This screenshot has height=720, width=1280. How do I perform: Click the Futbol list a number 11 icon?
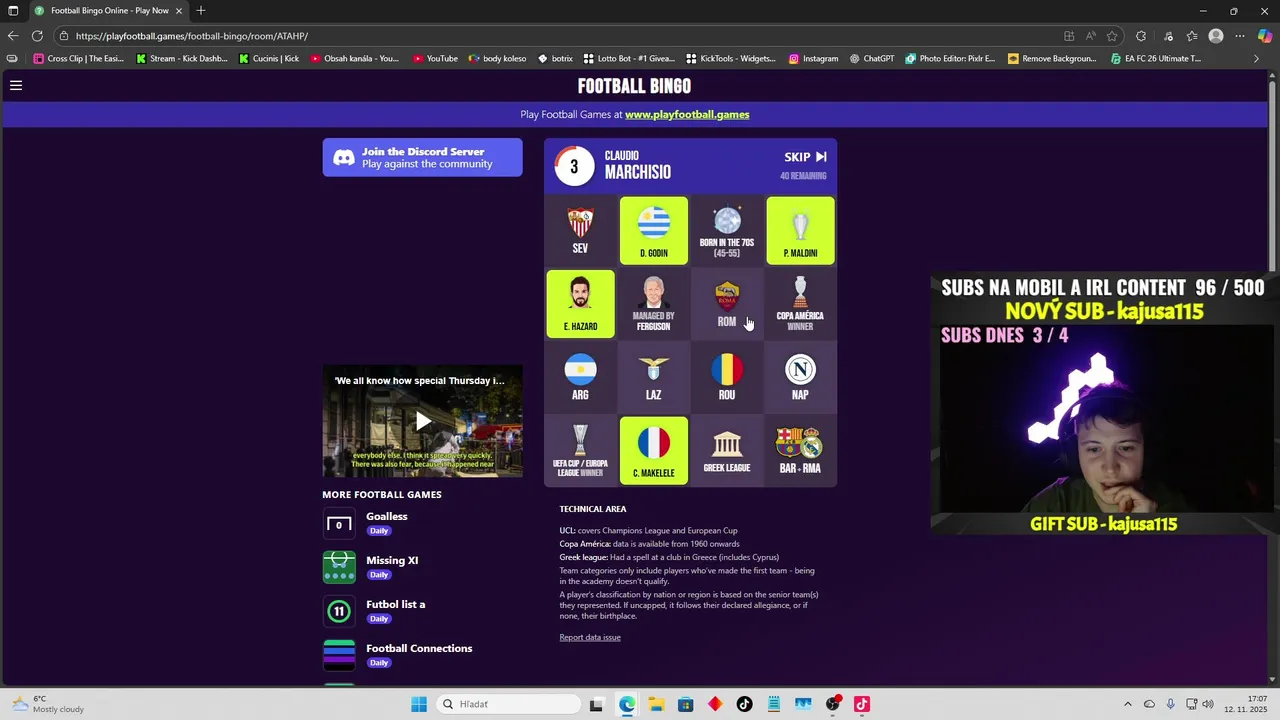click(x=339, y=611)
